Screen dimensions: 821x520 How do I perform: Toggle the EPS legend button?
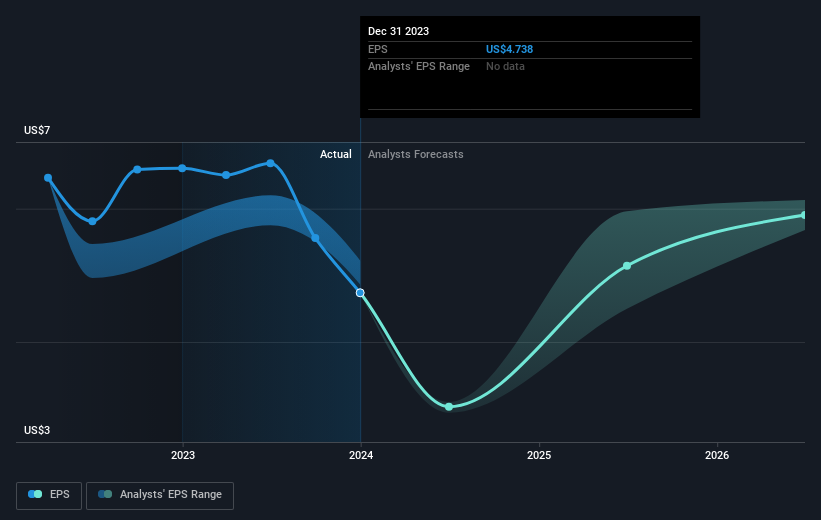point(49,495)
